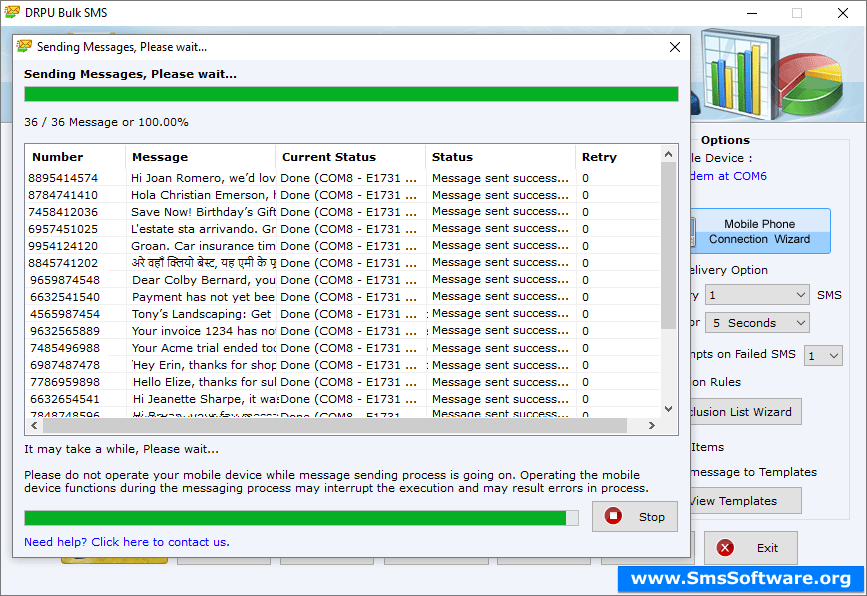Image resolution: width=867 pixels, height=596 pixels.
Task: Click the bar chart graphic in the header
Action: [739, 75]
